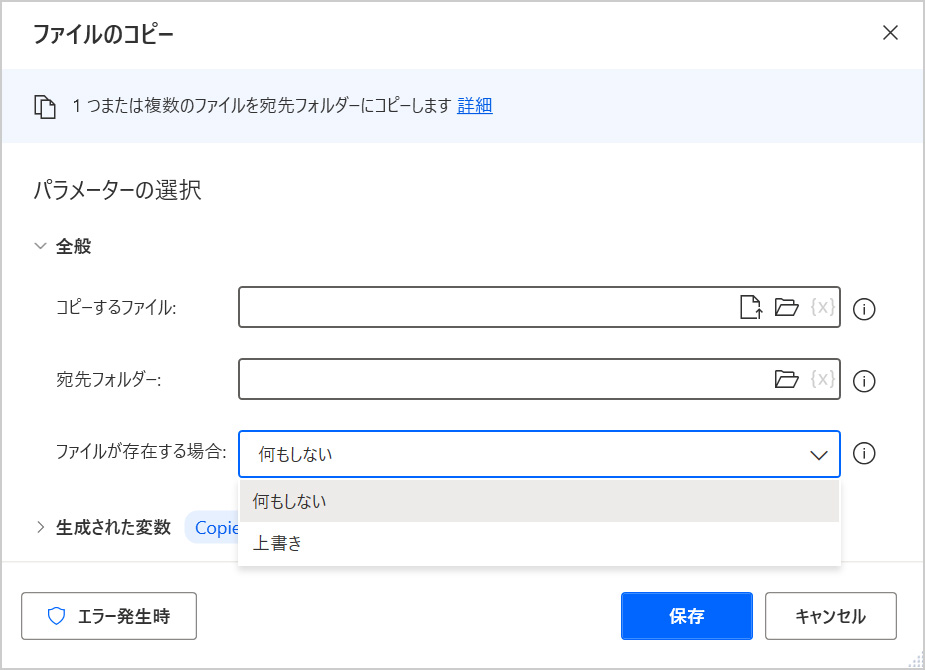This screenshot has height=670, width=925.
Task: Insert variable in コピーするファイル field
Action: (822, 308)
